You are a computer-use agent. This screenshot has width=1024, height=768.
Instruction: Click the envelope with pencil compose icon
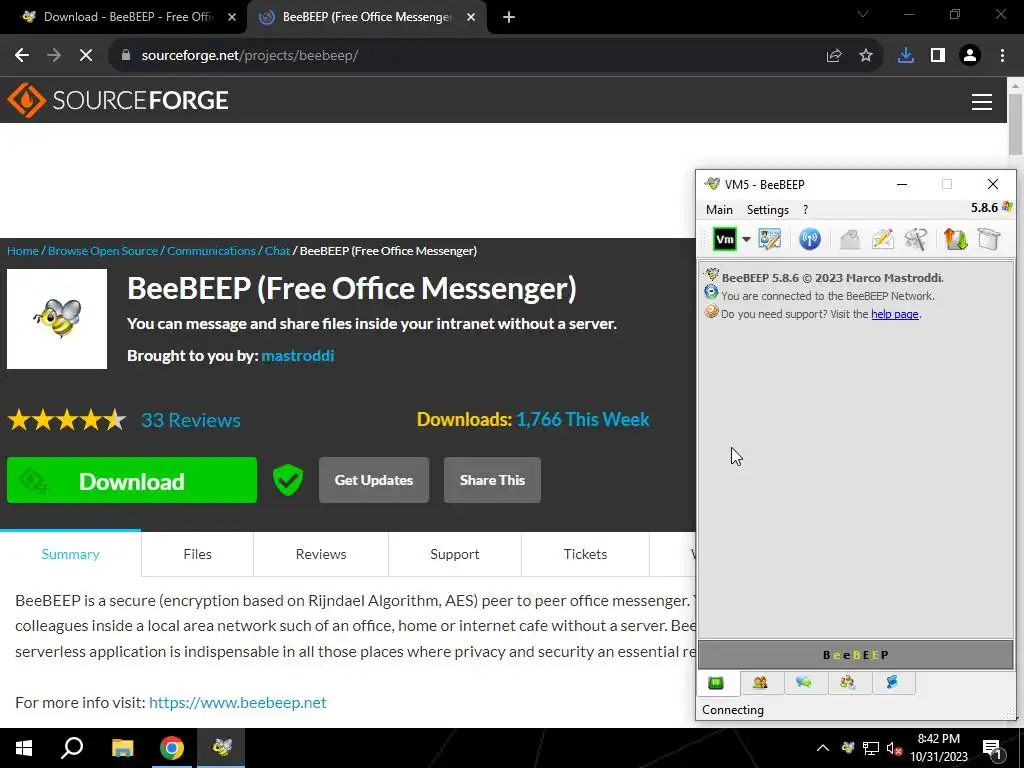(883, 239)
